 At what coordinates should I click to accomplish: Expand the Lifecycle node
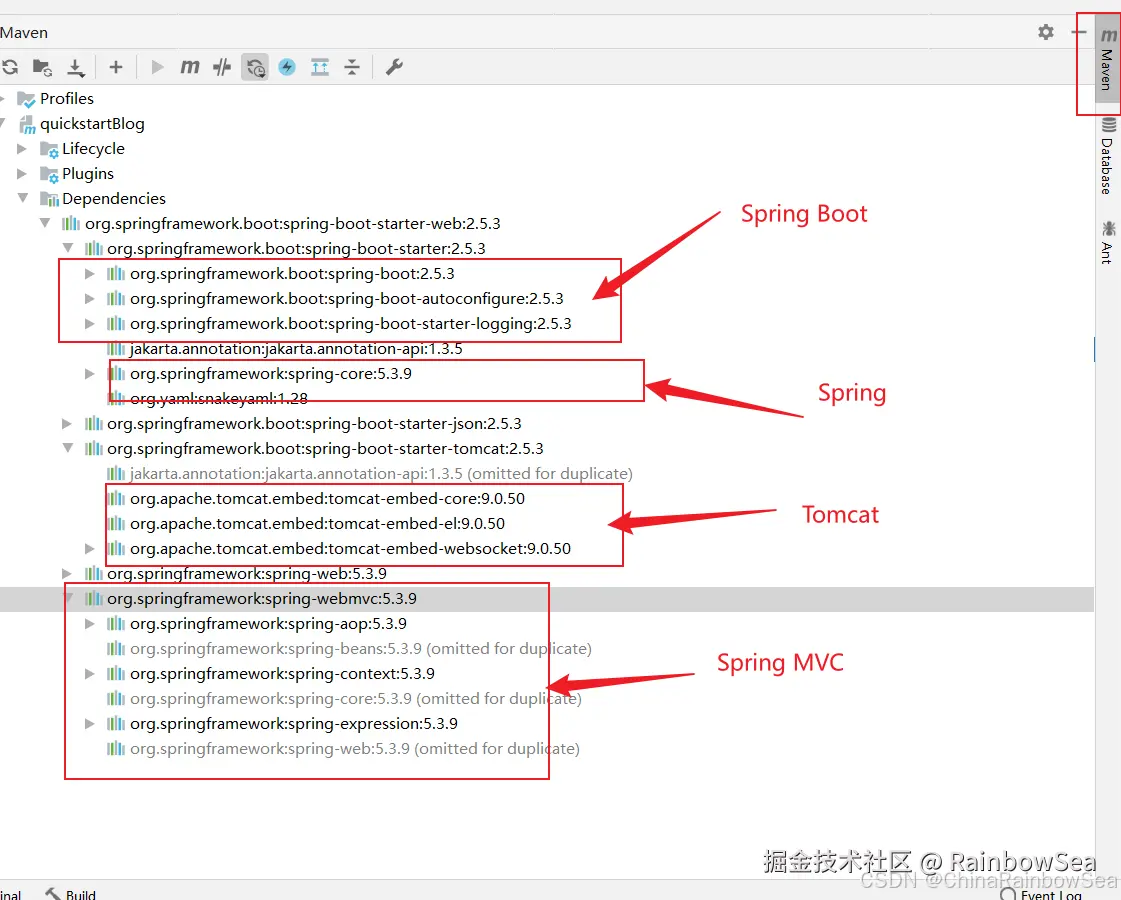point(22,149)
